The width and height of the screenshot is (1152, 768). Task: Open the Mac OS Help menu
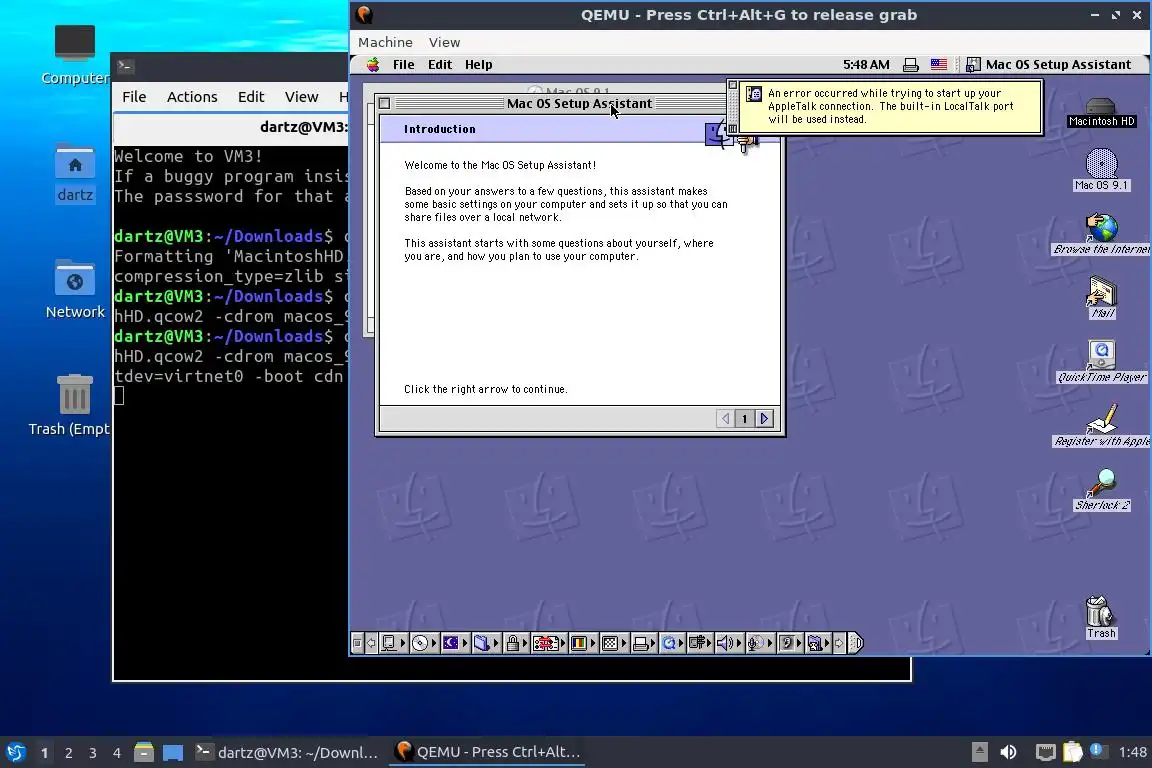(478, 65)
